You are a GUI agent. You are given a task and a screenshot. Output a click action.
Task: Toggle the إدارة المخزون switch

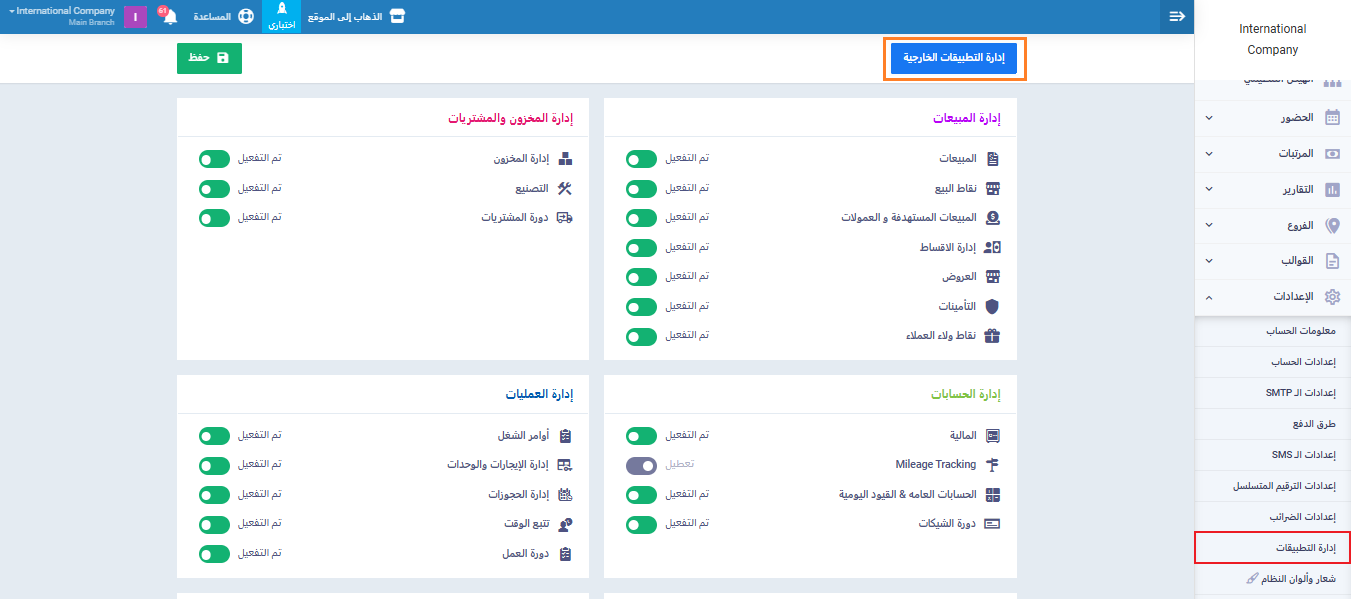point(214,159)
